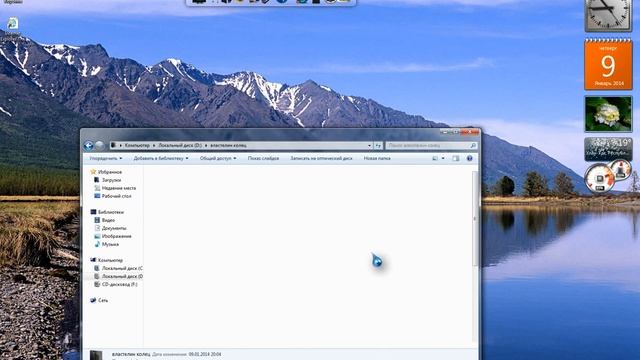The height and width of the screenshot is (360, 640).
Task: Click the властелин колец breadcrumb
Action: (x=228, y=145)
